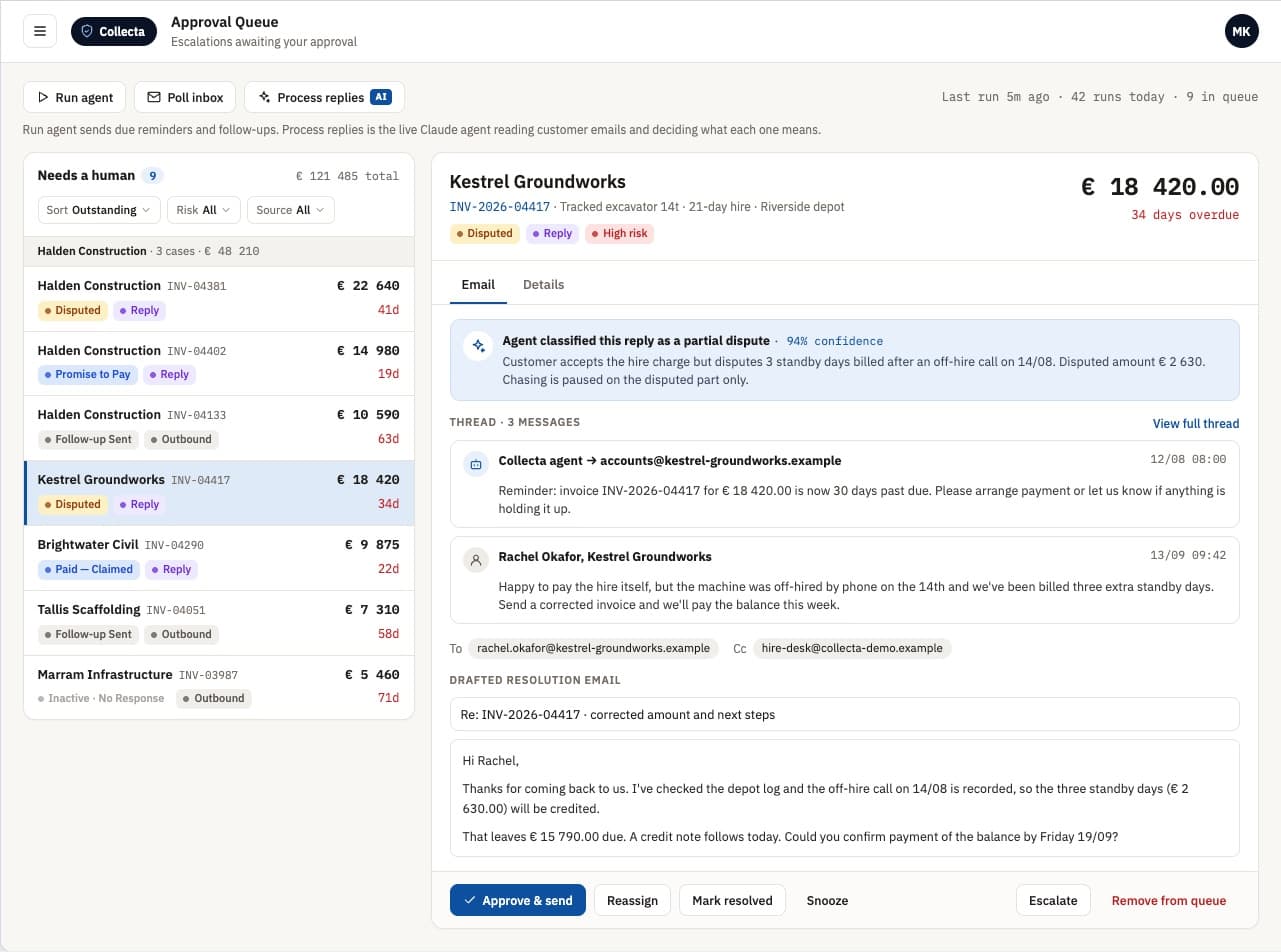Select Halden Construction INV-04381 case

pyautogui.click(x=218, y=299)
